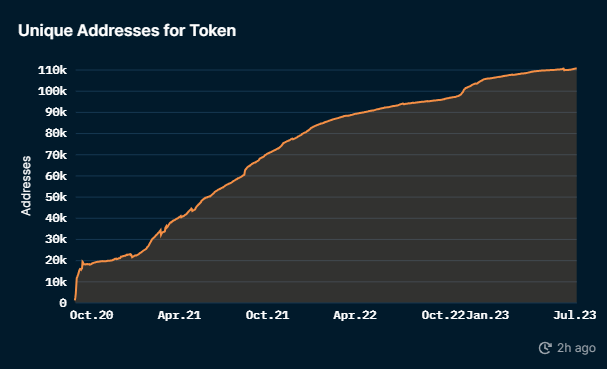Select the 10k y-axis label
607x369 pixels.
(56, 282)
